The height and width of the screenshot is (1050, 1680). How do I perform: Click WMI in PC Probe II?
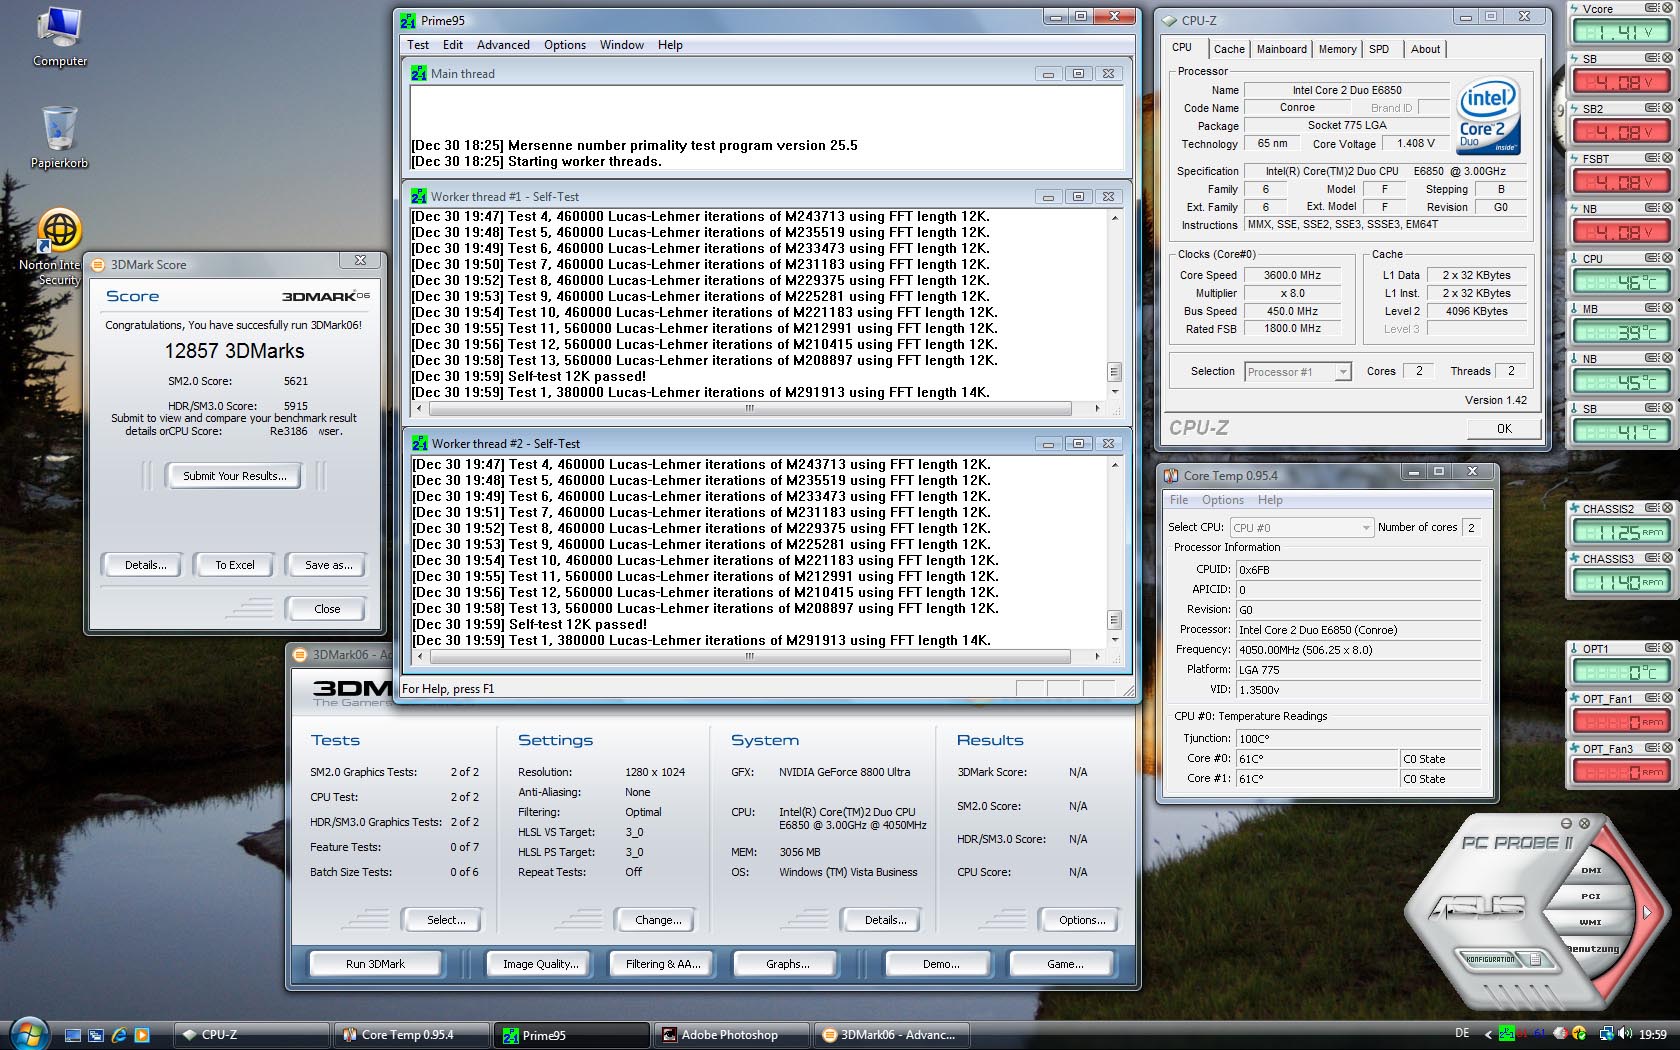(x=1590, y=922)
